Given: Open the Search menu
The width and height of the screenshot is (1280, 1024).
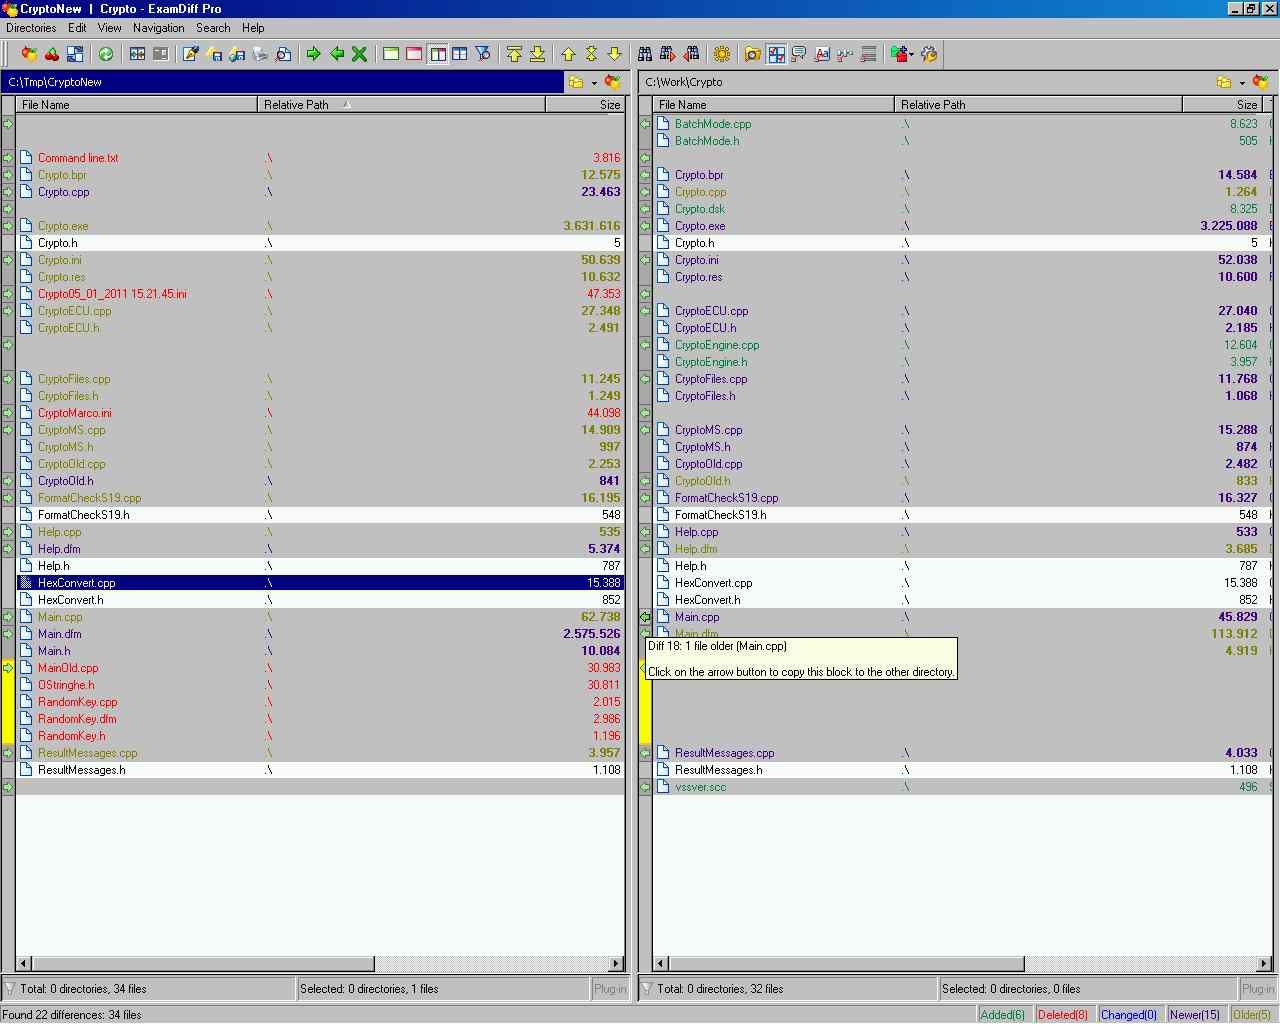Looking at the screenshot, I should 213,28.
